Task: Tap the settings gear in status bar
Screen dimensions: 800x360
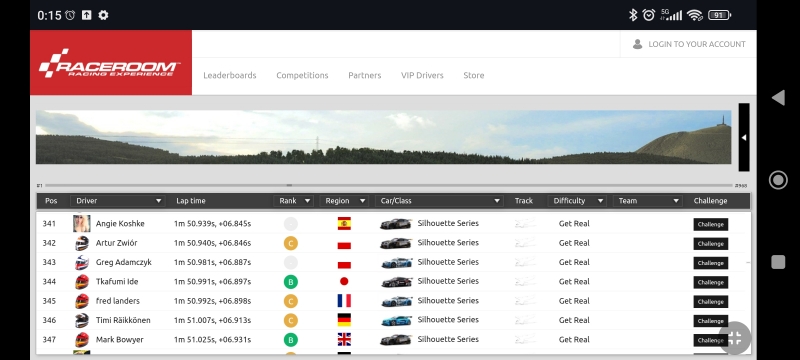Action: (x=103, y=15)
